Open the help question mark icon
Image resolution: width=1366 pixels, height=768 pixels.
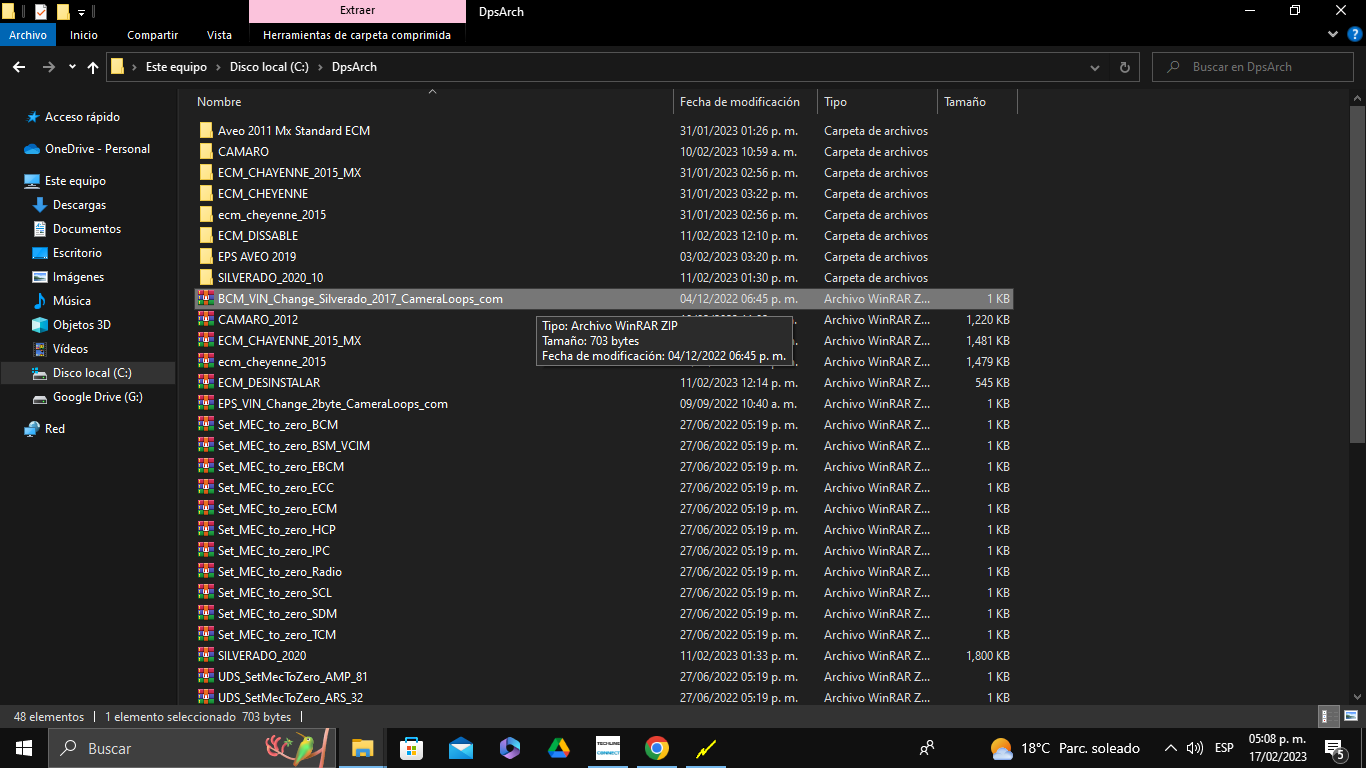(1356, 34)
